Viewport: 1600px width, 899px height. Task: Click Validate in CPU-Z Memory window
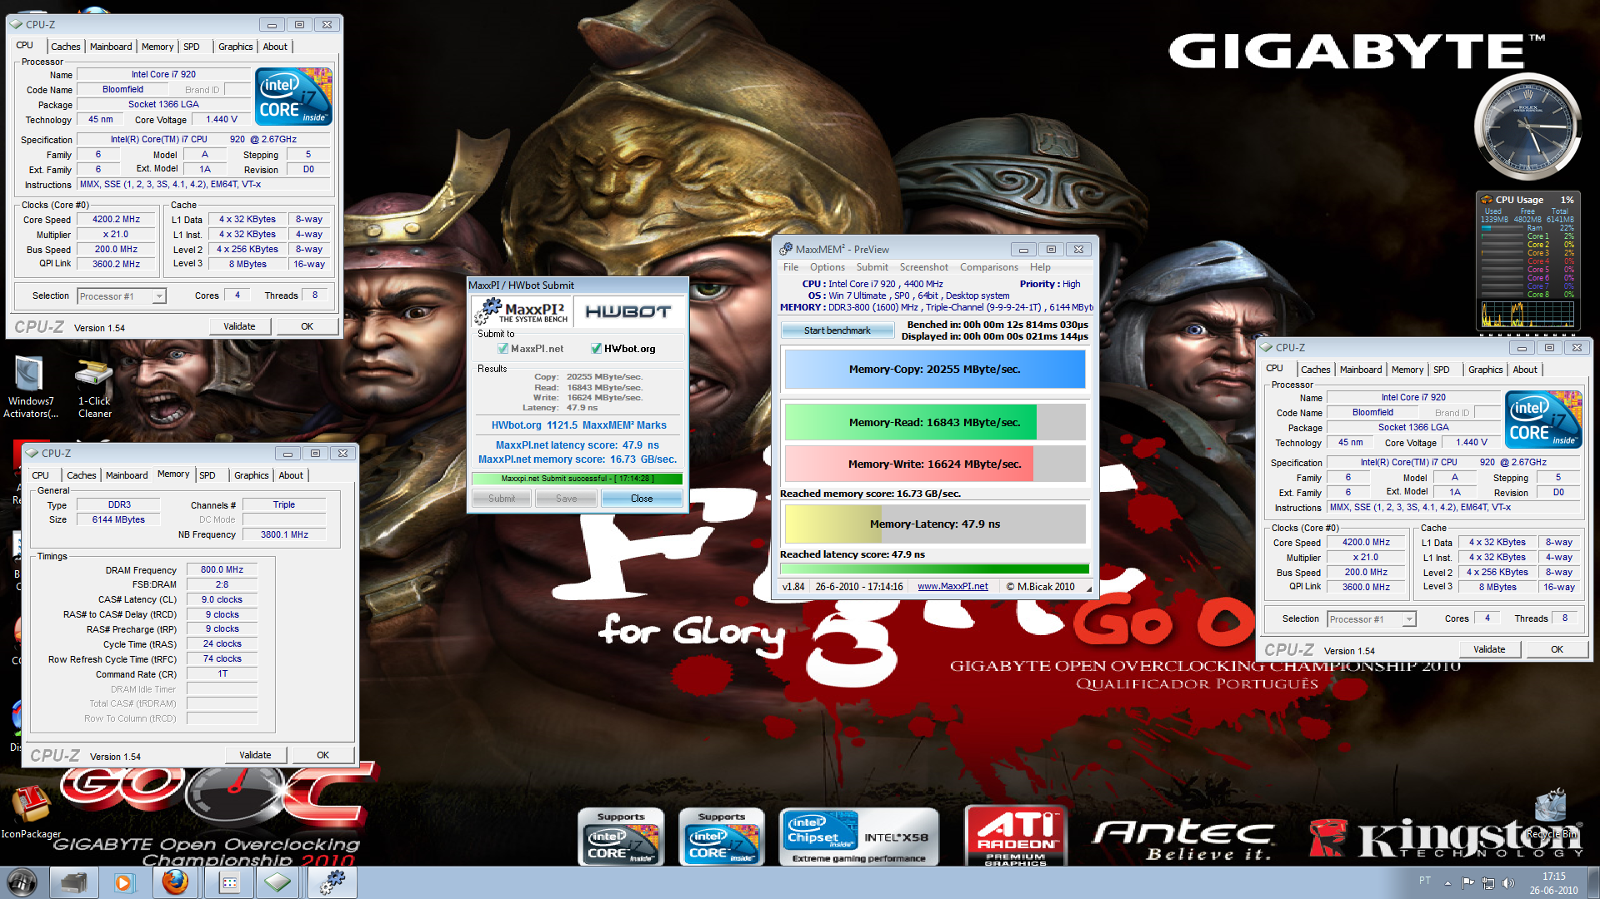(255, 755)
